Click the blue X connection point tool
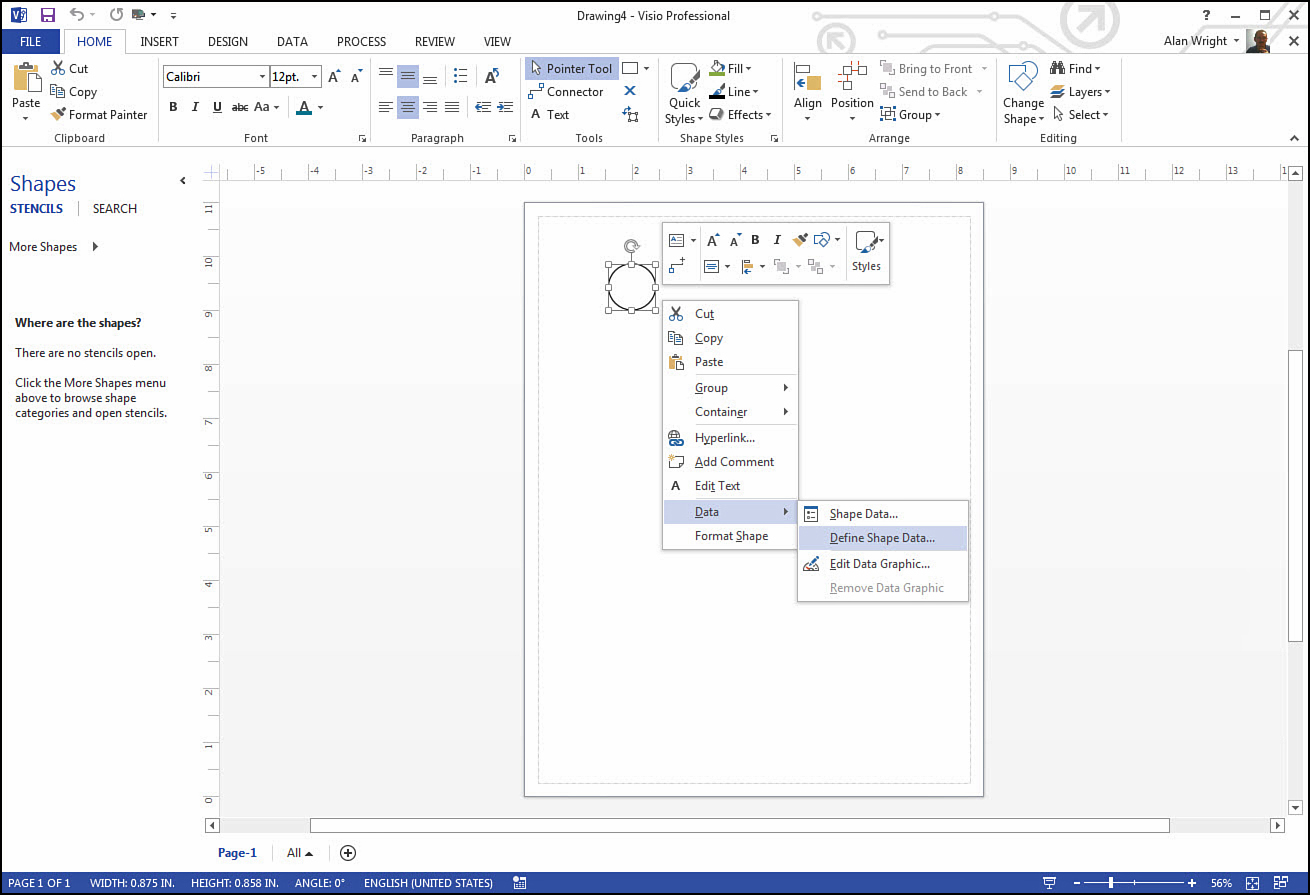Image resolution: width=1310 pixels, height=895 pixels. [x=630, y=91]
